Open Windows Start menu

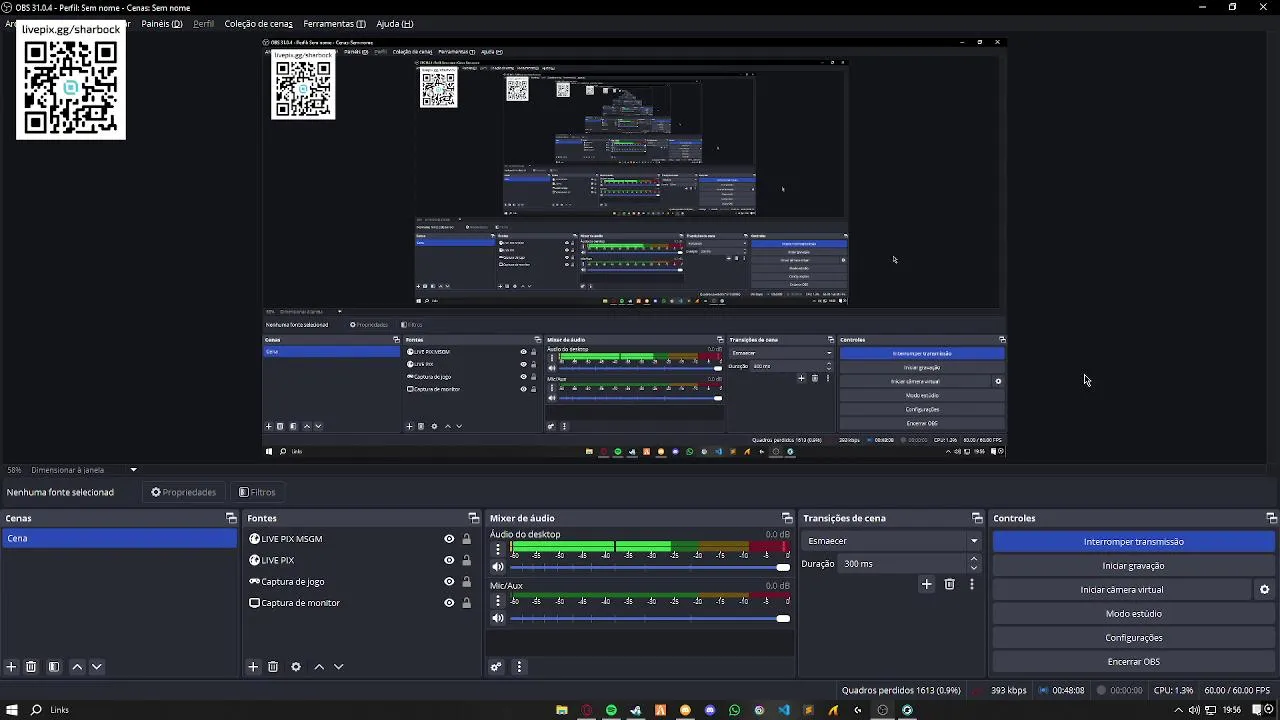tap(12, 710)
